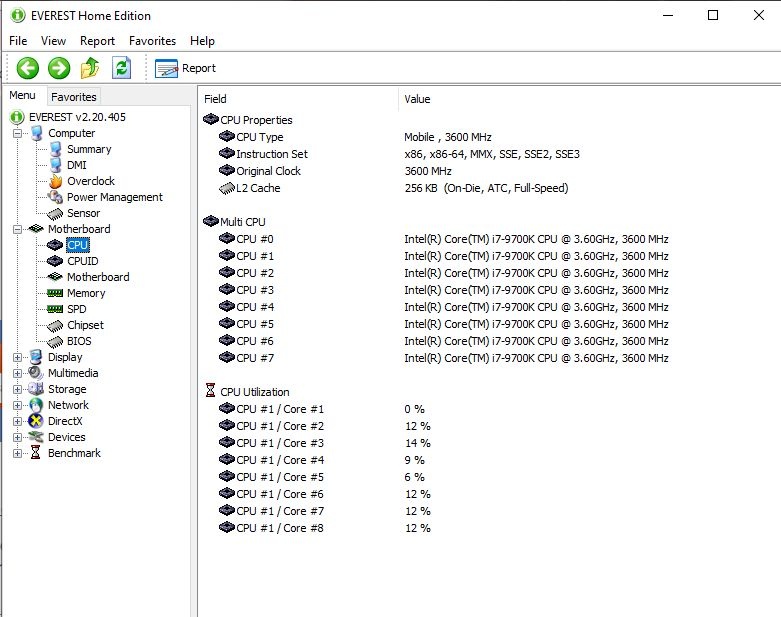The image size is (781, 617).
Task: Select the EVEREST v2.20.405 root node
Action: click(77, 117)
